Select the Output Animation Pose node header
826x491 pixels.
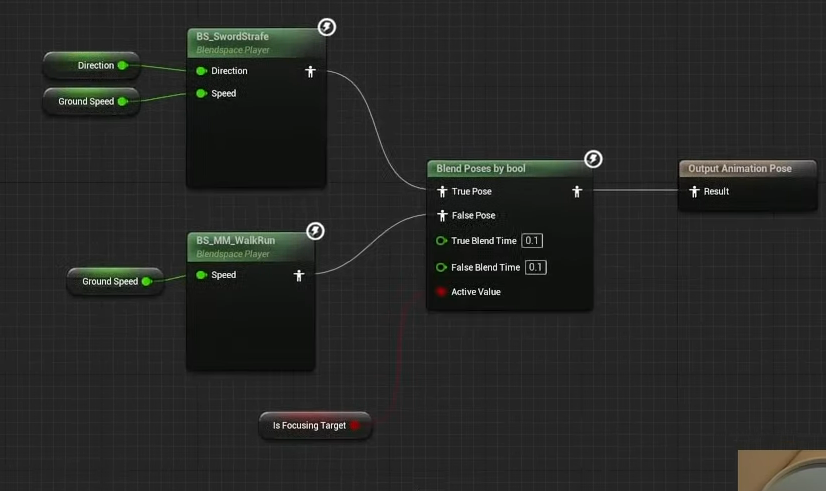[x=740, y=169]
